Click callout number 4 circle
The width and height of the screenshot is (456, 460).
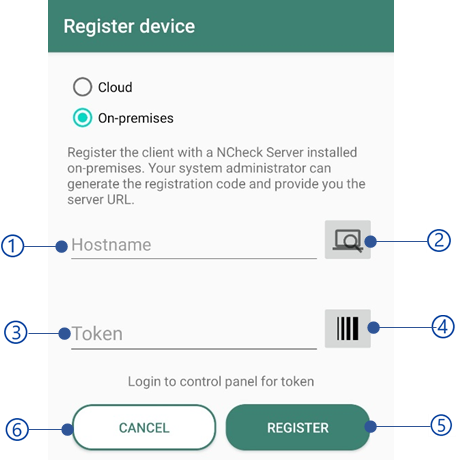[x=443, y=327]
